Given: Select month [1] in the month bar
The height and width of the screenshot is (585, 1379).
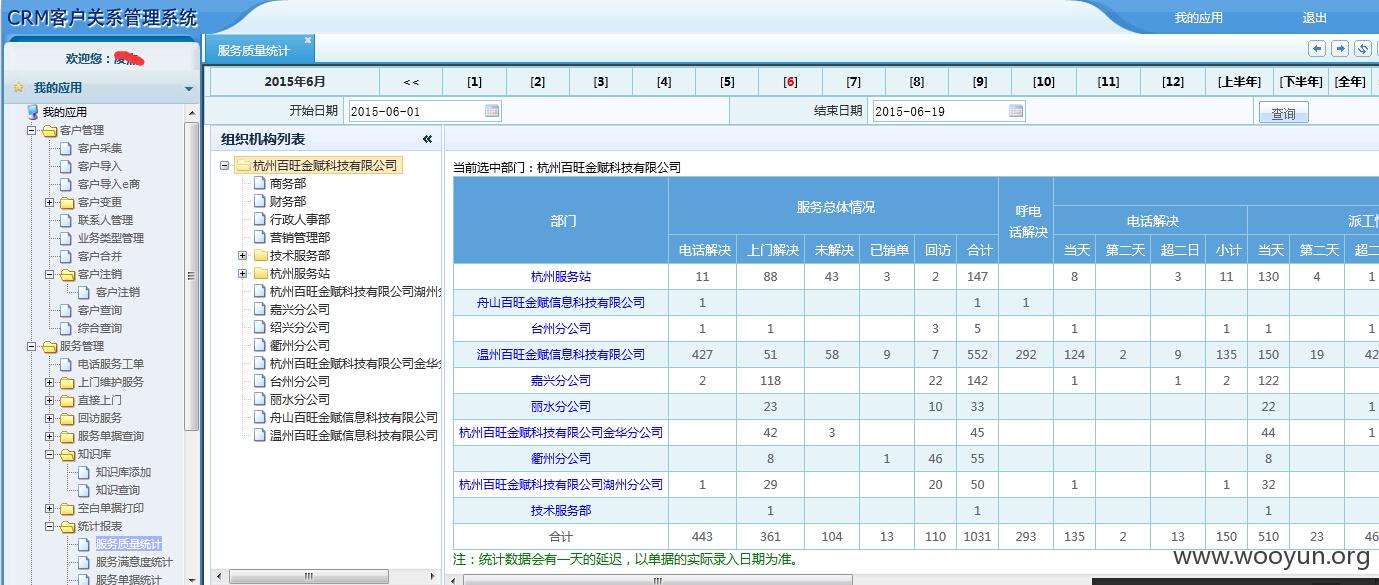Looking at the screenshot, I should pos(474,82).
